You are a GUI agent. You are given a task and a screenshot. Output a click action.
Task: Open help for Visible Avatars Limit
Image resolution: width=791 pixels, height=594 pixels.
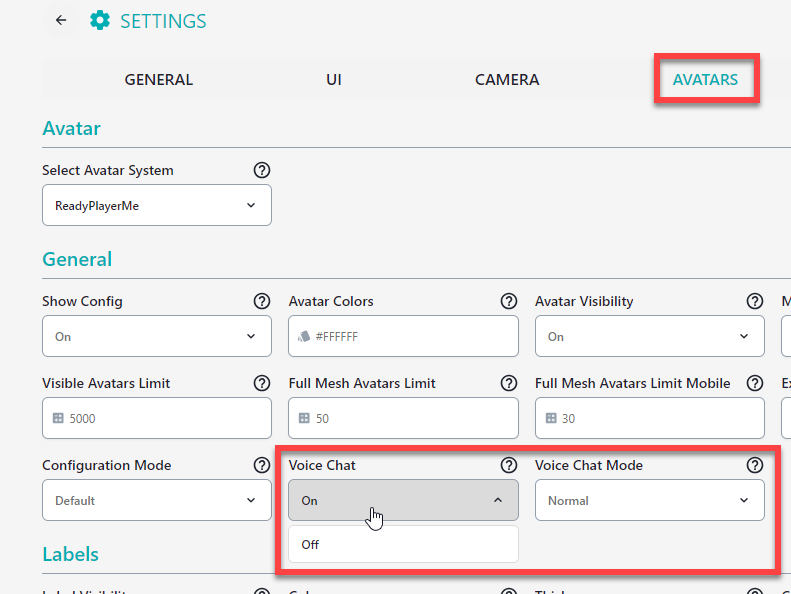[x=262, y=383]
